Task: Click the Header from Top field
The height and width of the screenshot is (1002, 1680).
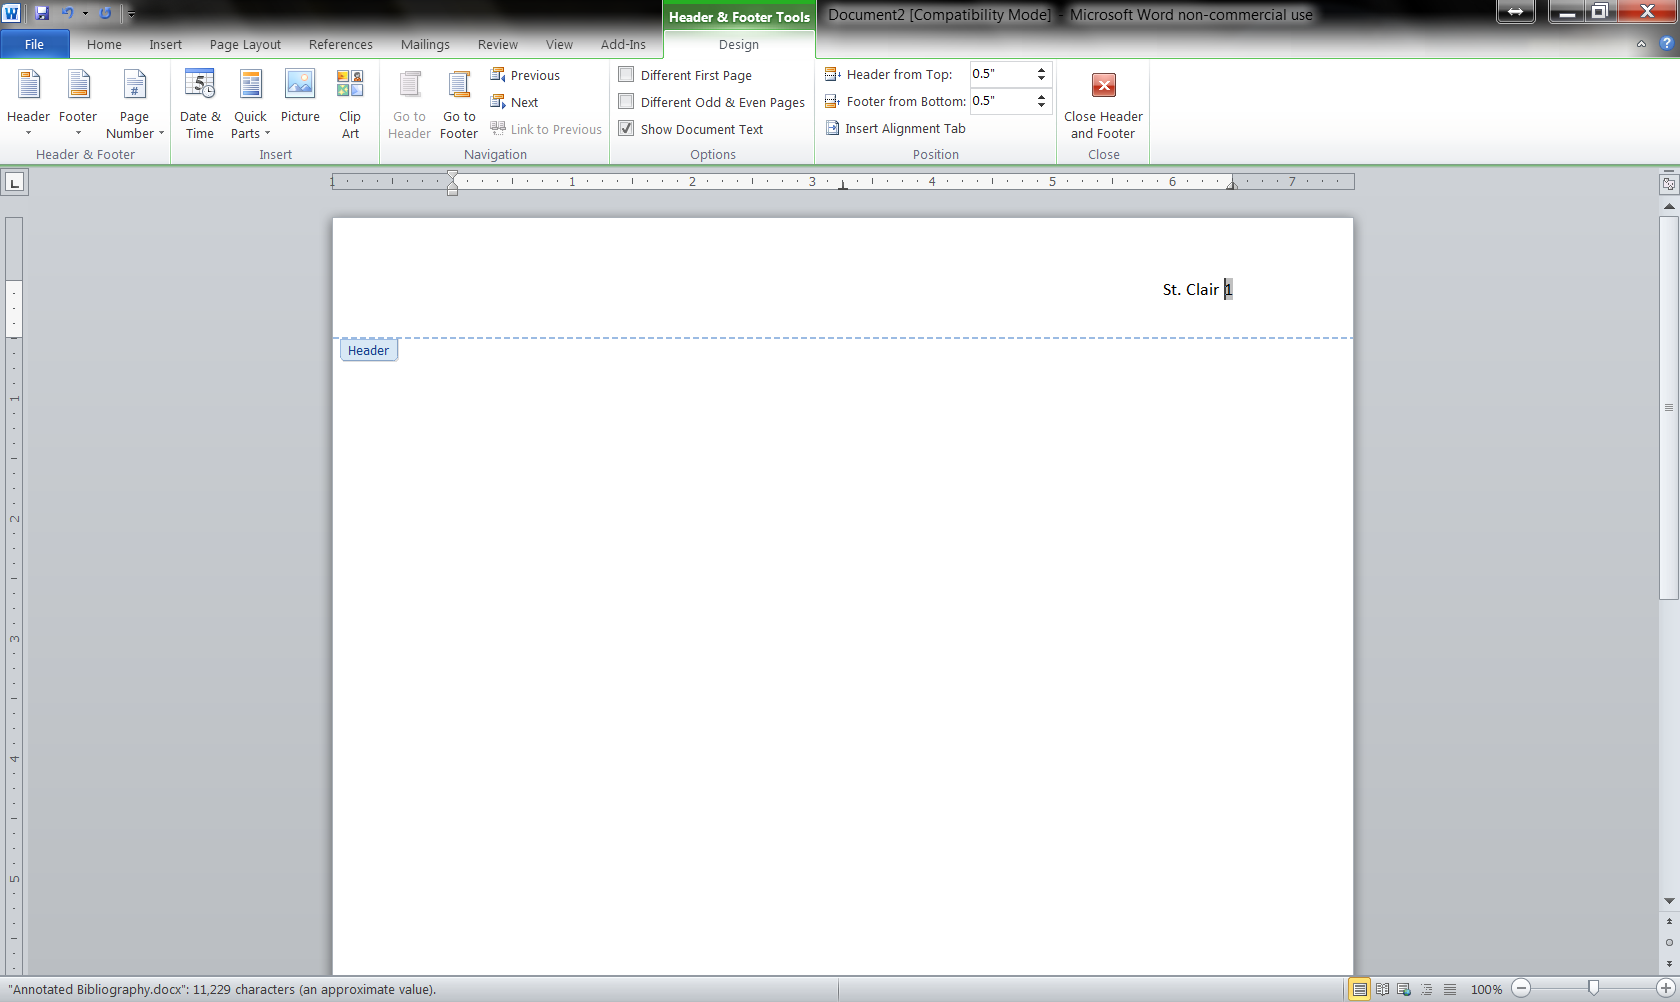Action: [1000, 74]
